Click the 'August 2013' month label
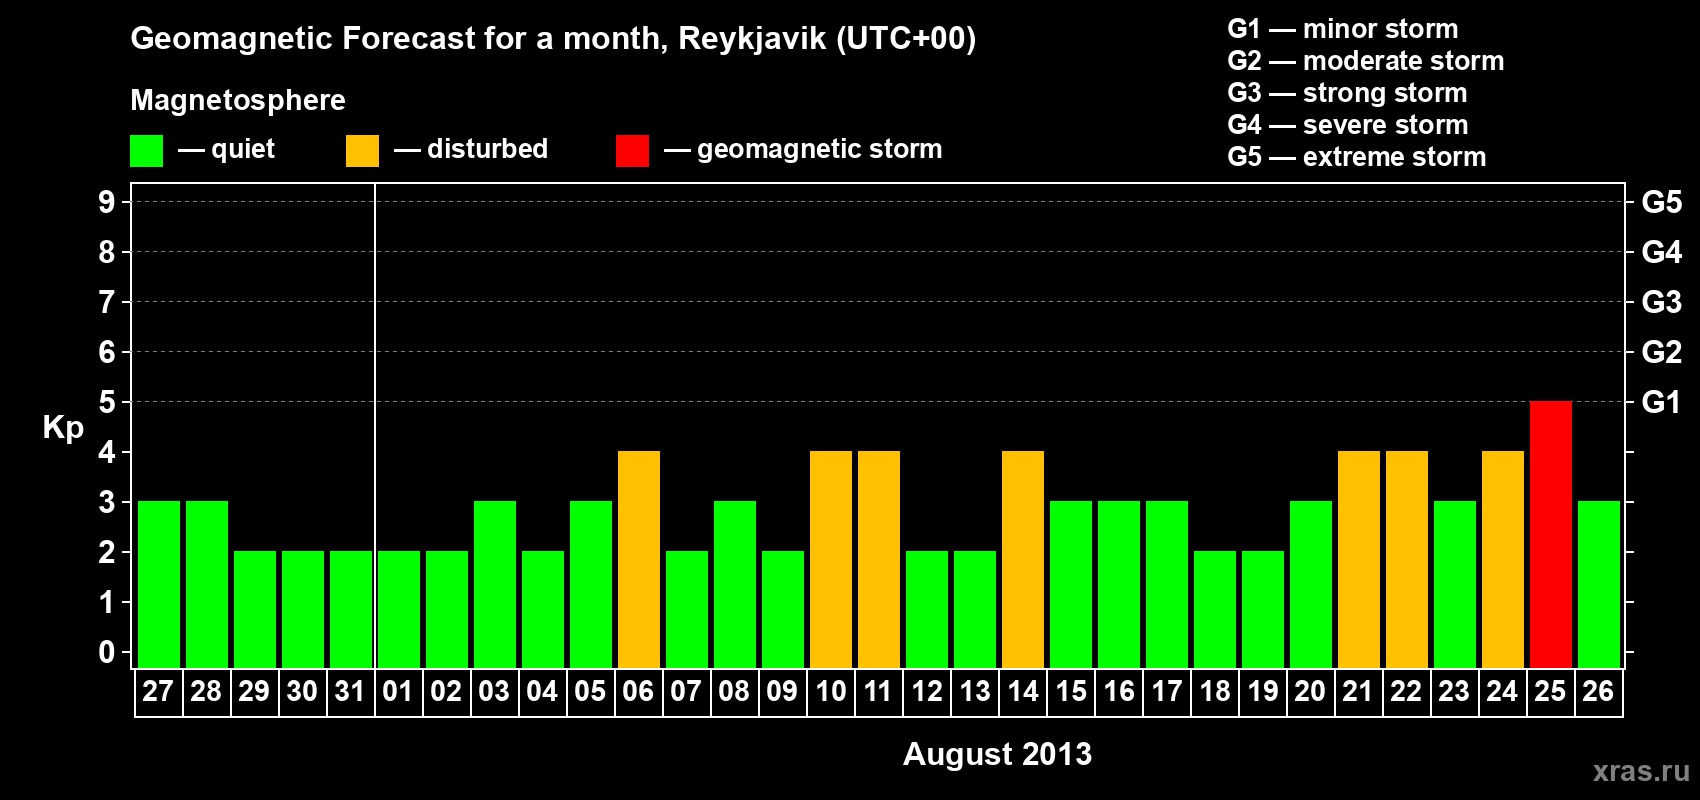The height and width of the screenshot is (800, 1700). (997, 754)
